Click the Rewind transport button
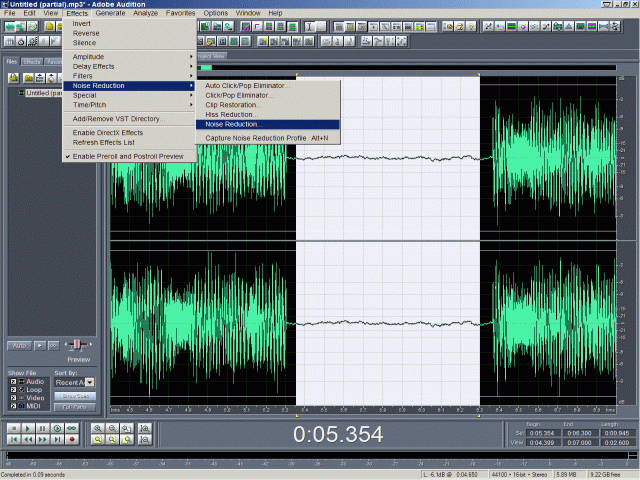 [28, 440]
